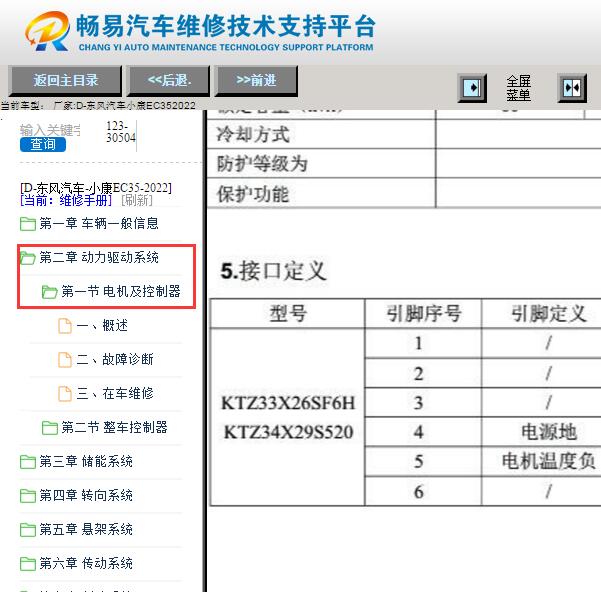Click document icon beside 一、概述
This screenshot has height=592, width=601.
click(65, 326)
